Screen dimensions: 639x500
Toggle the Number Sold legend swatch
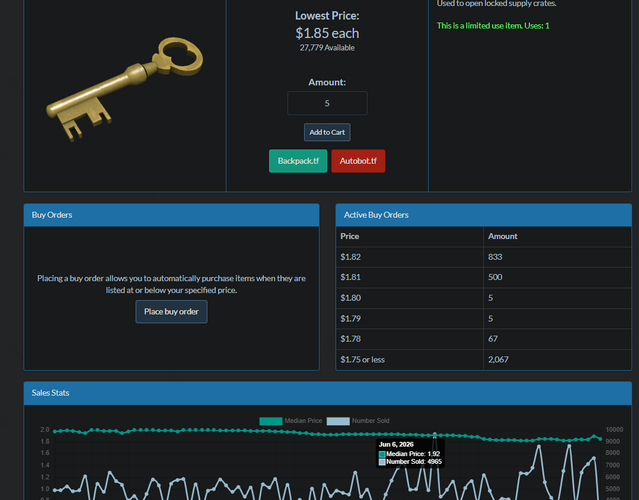pyautogui.click(x=338, y=421)
